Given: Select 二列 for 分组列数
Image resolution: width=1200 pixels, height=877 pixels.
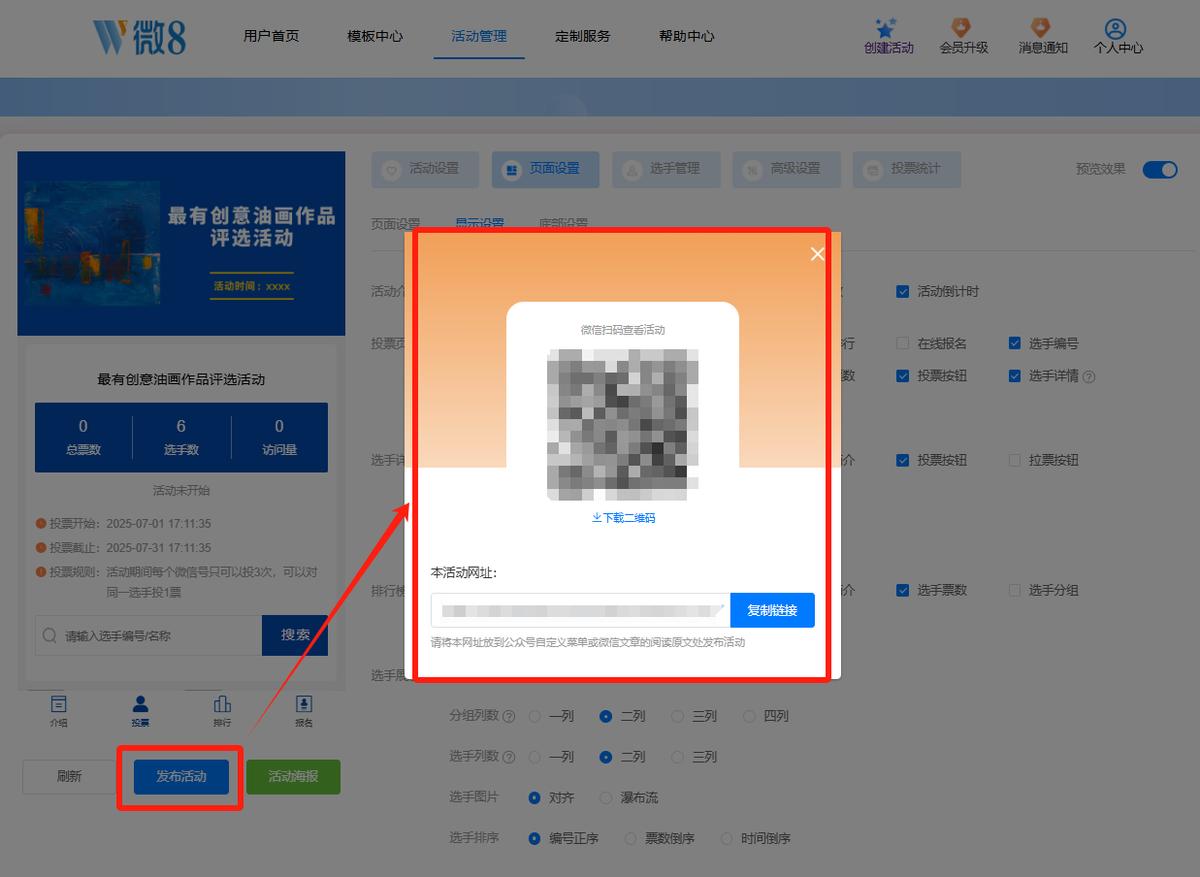Looking at the screenshot, I should (x=606, y=716).
